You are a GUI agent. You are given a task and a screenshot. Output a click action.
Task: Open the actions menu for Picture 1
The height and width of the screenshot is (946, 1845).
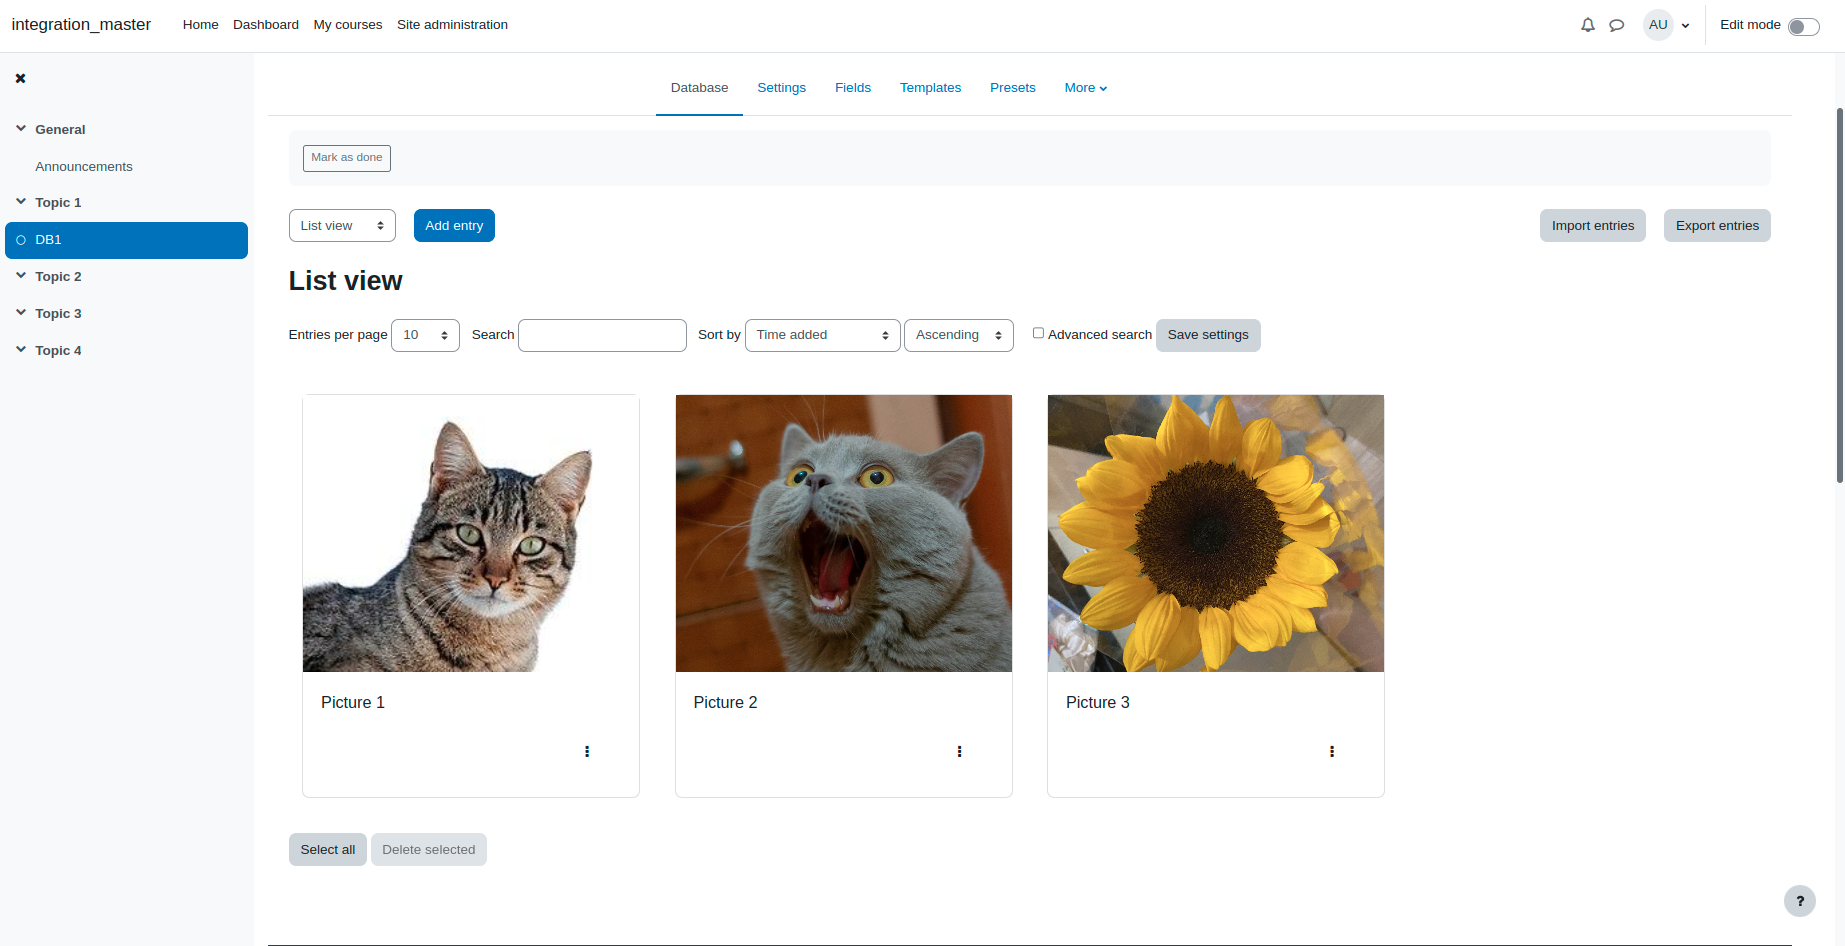click(587, 751)
